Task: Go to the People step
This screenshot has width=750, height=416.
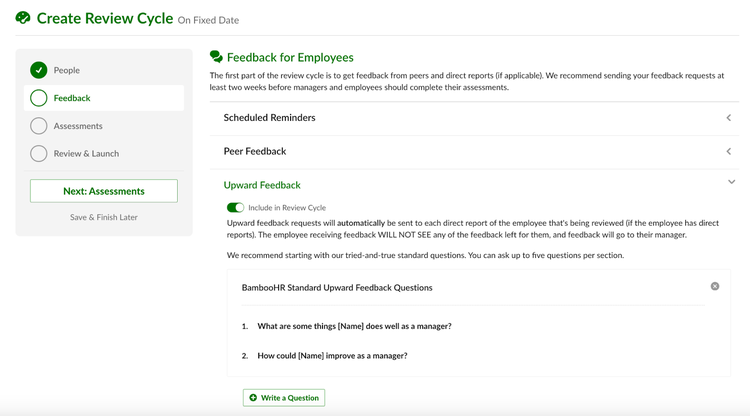Action: [x=66, y=70]
